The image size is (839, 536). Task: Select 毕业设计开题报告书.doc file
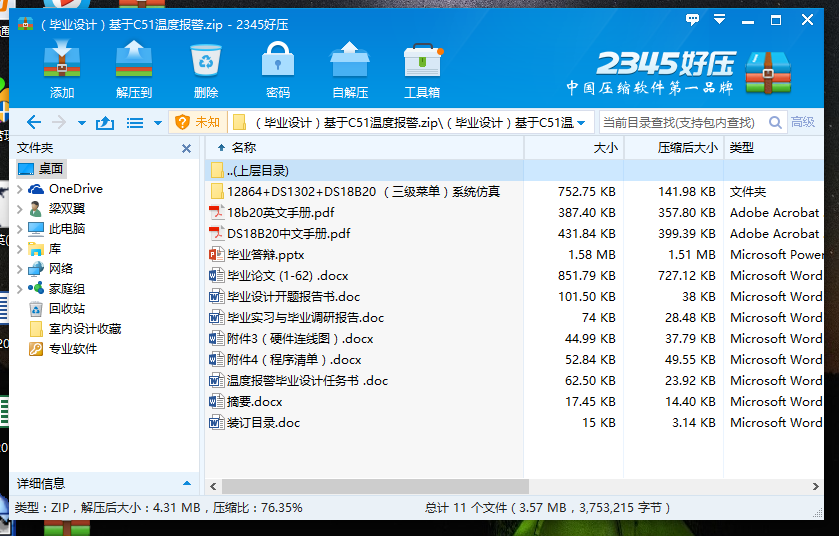tap(514, 296)
